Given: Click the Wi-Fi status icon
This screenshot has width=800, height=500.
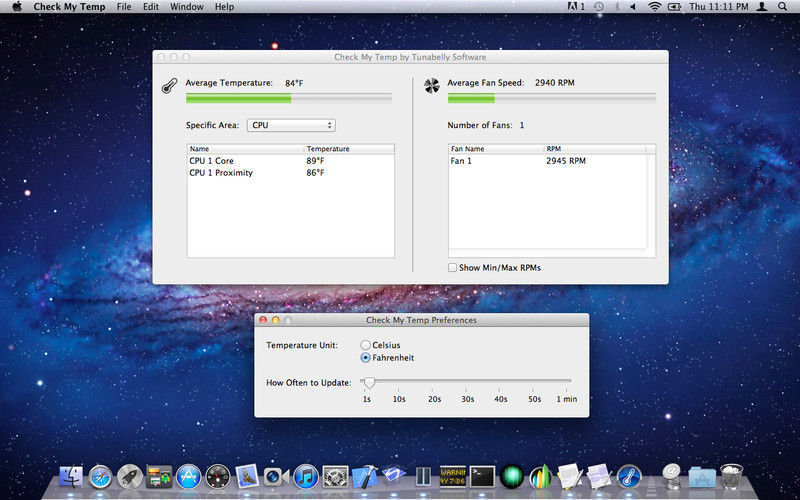Looking at the screenshot, I should pos(654,7).
